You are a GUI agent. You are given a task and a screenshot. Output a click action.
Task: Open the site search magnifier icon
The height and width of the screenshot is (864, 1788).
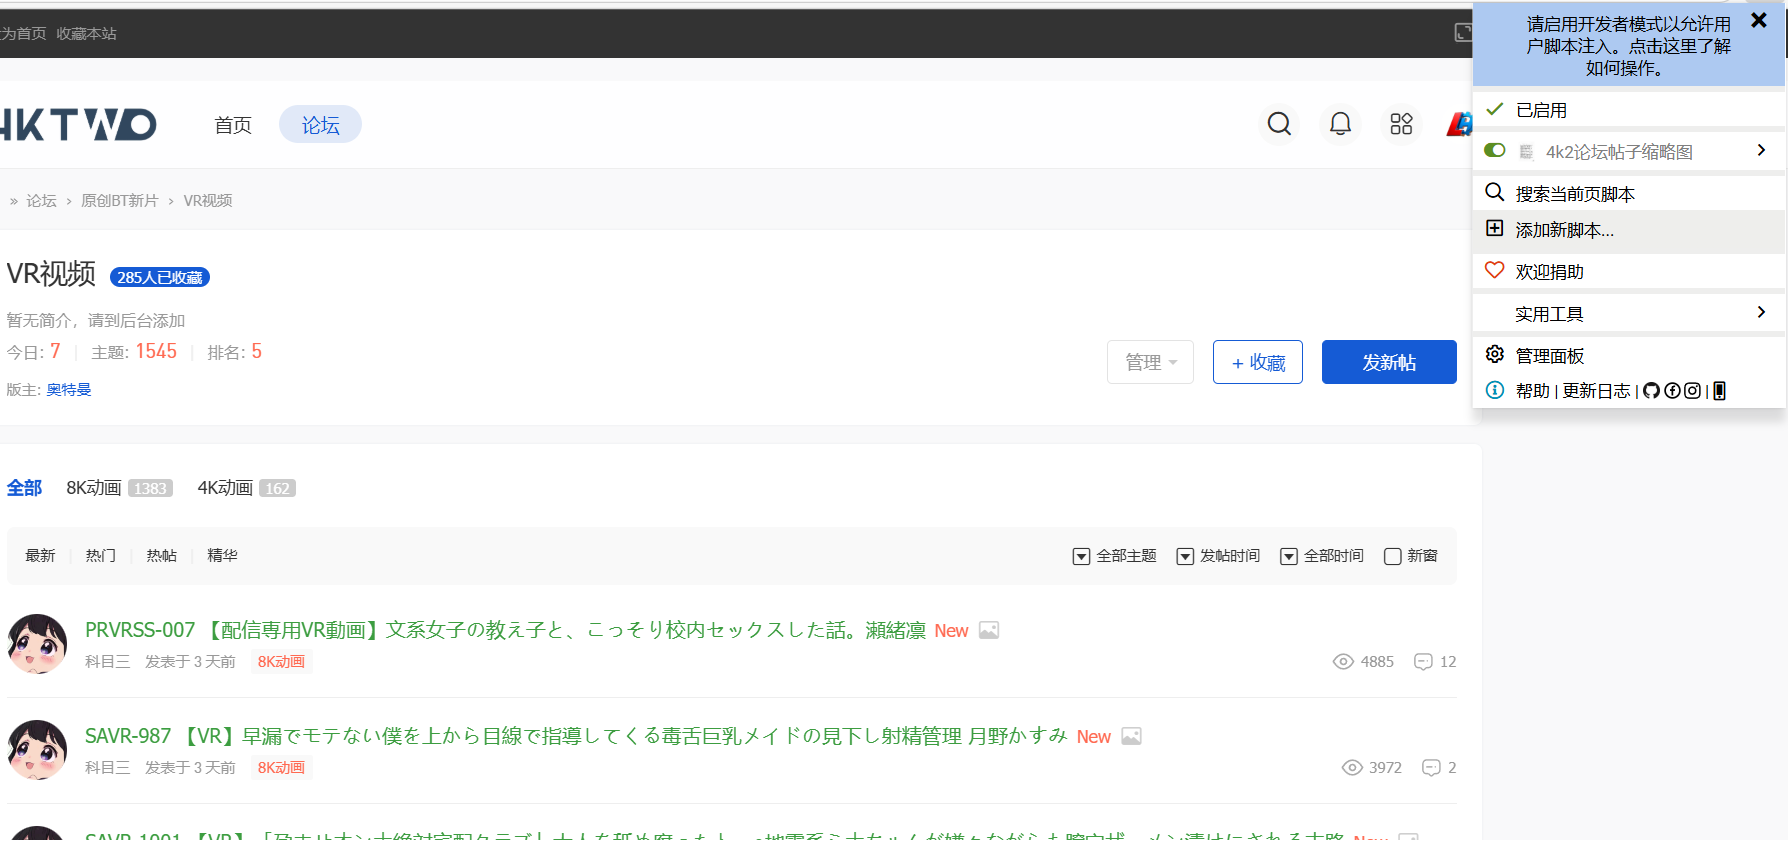pos(1279,124)
